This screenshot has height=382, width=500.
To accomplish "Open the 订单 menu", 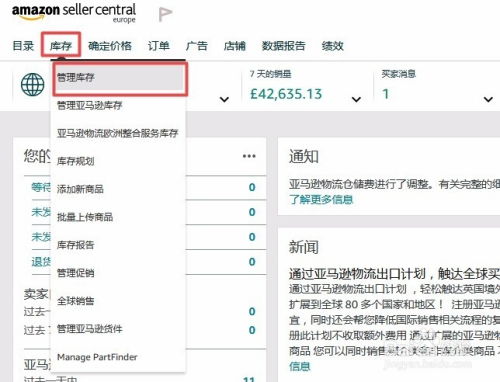I will pyautogui.click(x=159, y=46).
